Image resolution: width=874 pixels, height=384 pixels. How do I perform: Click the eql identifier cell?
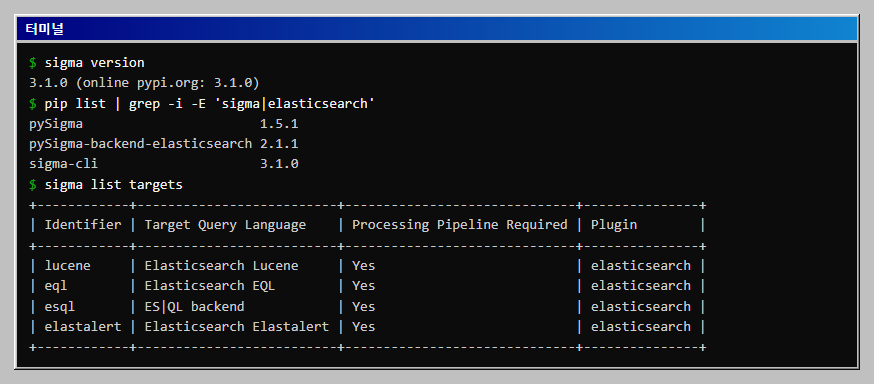click(56, 286)
